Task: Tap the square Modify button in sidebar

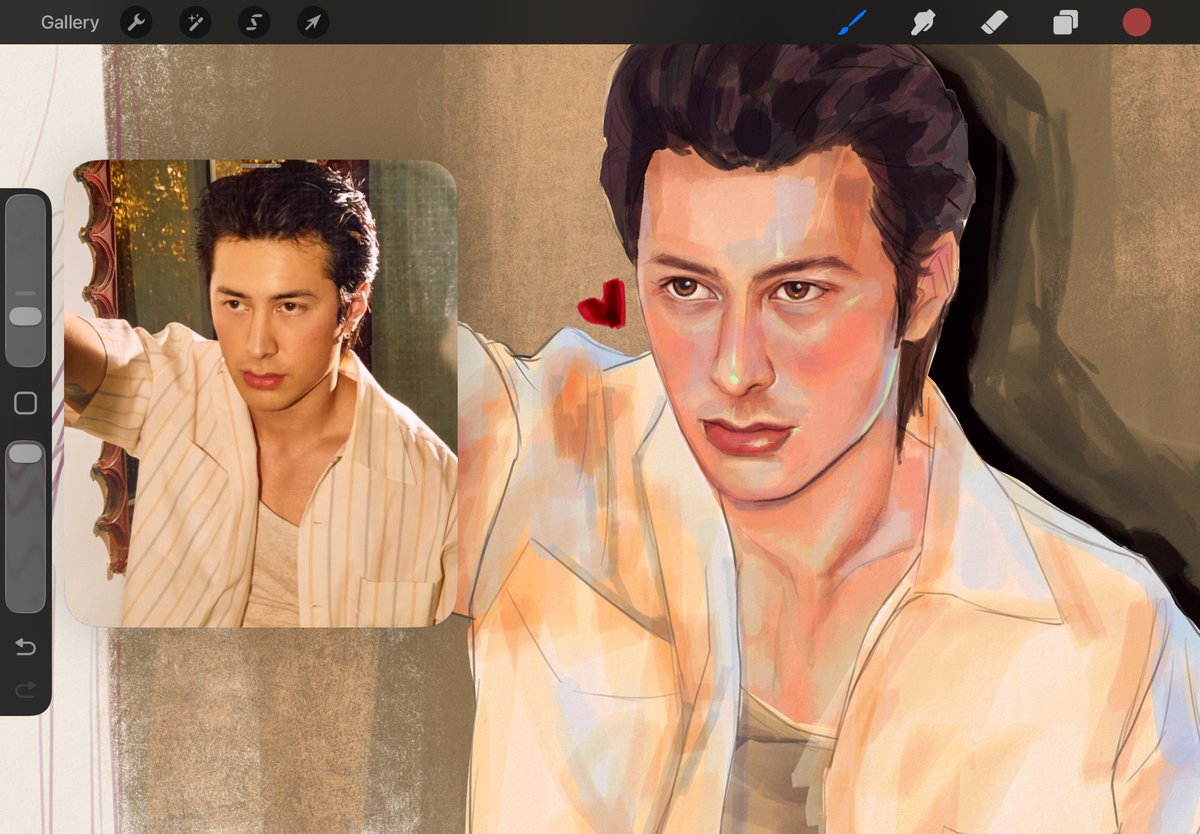Action: tap(25, 403)
